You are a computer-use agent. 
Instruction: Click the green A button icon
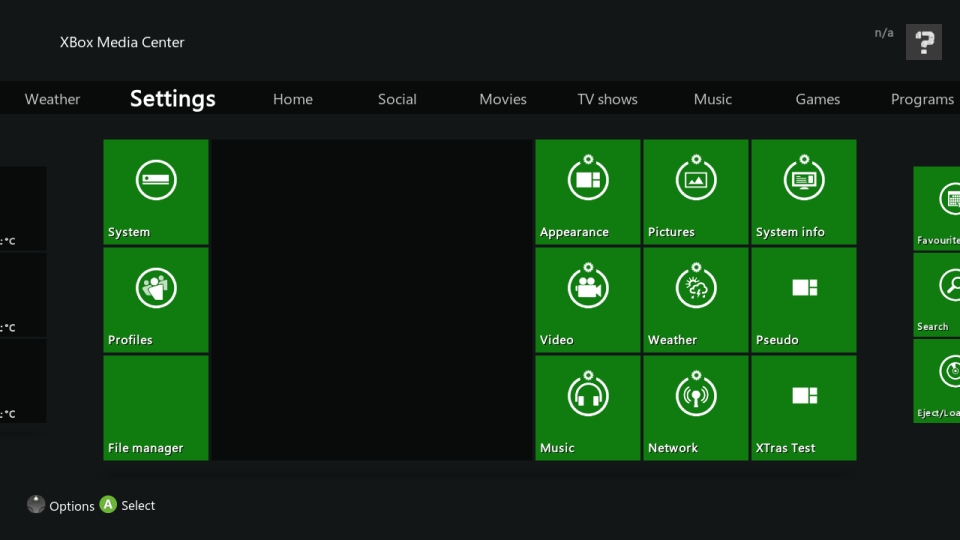click(108, 504)
